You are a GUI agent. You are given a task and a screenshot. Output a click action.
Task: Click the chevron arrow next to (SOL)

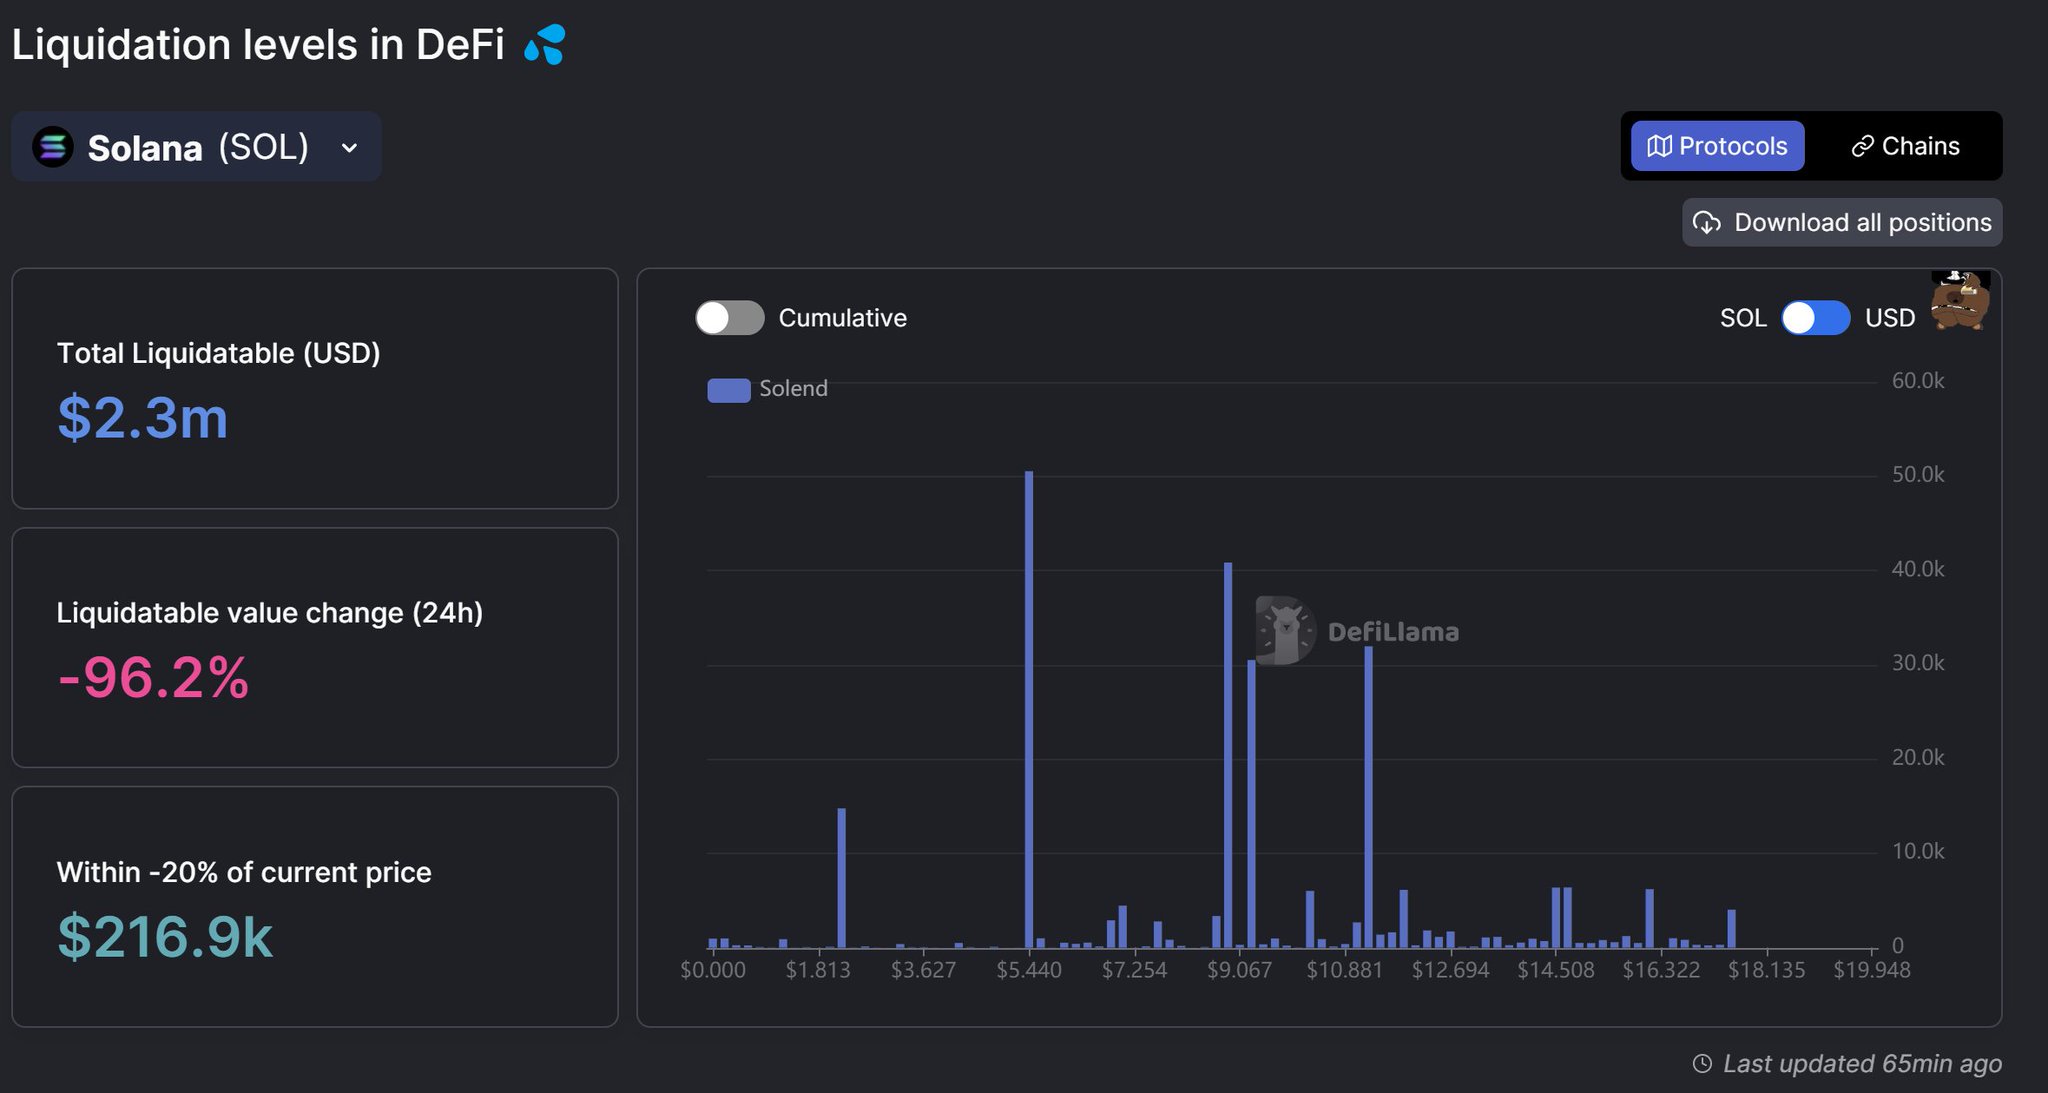[x=349, y=148]
